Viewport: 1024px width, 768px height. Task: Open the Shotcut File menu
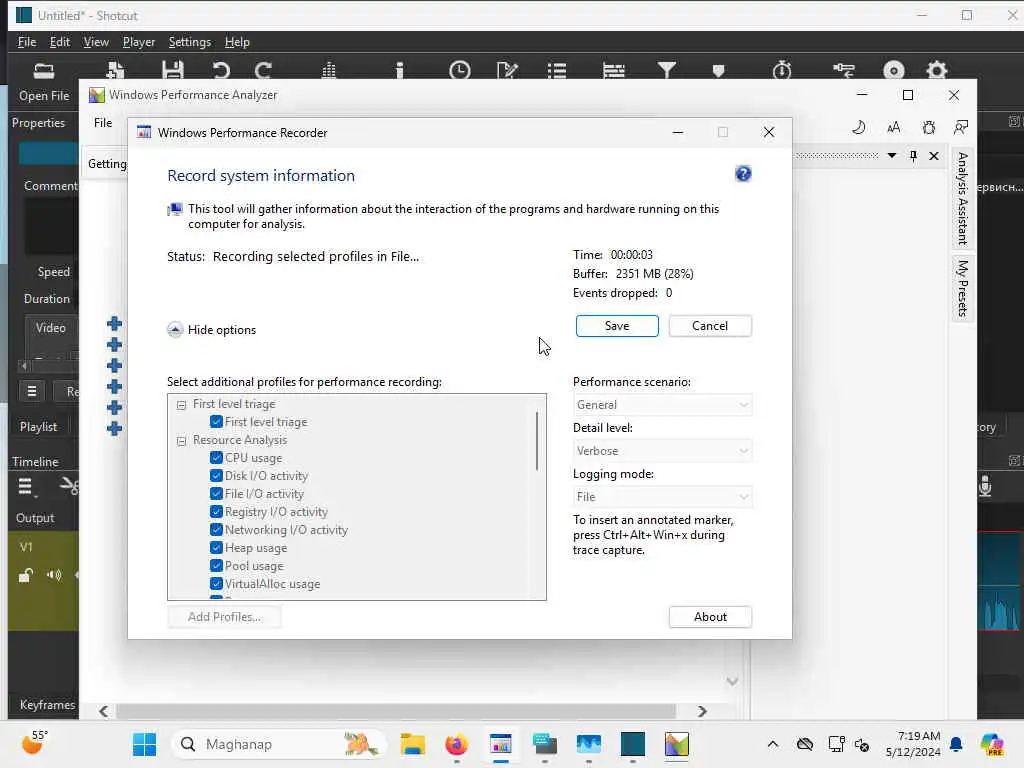(x=27, y=42)
